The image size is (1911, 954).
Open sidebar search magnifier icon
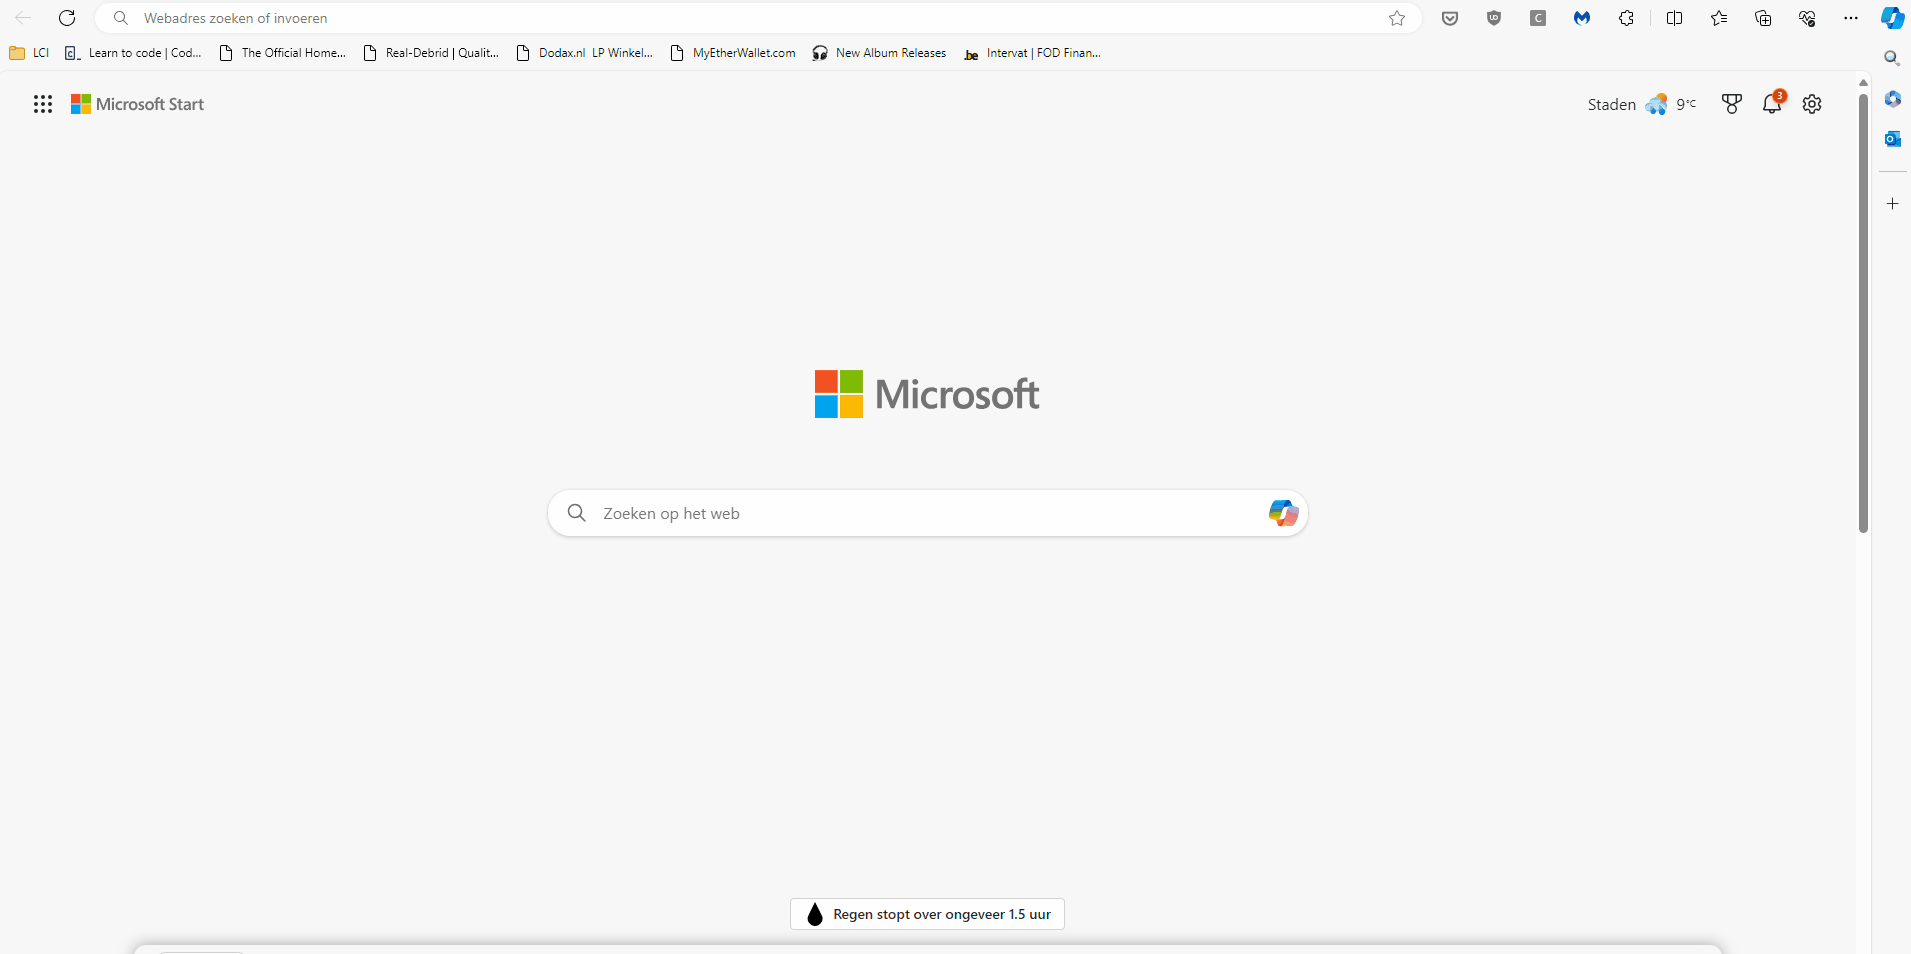pos(1892,58)
